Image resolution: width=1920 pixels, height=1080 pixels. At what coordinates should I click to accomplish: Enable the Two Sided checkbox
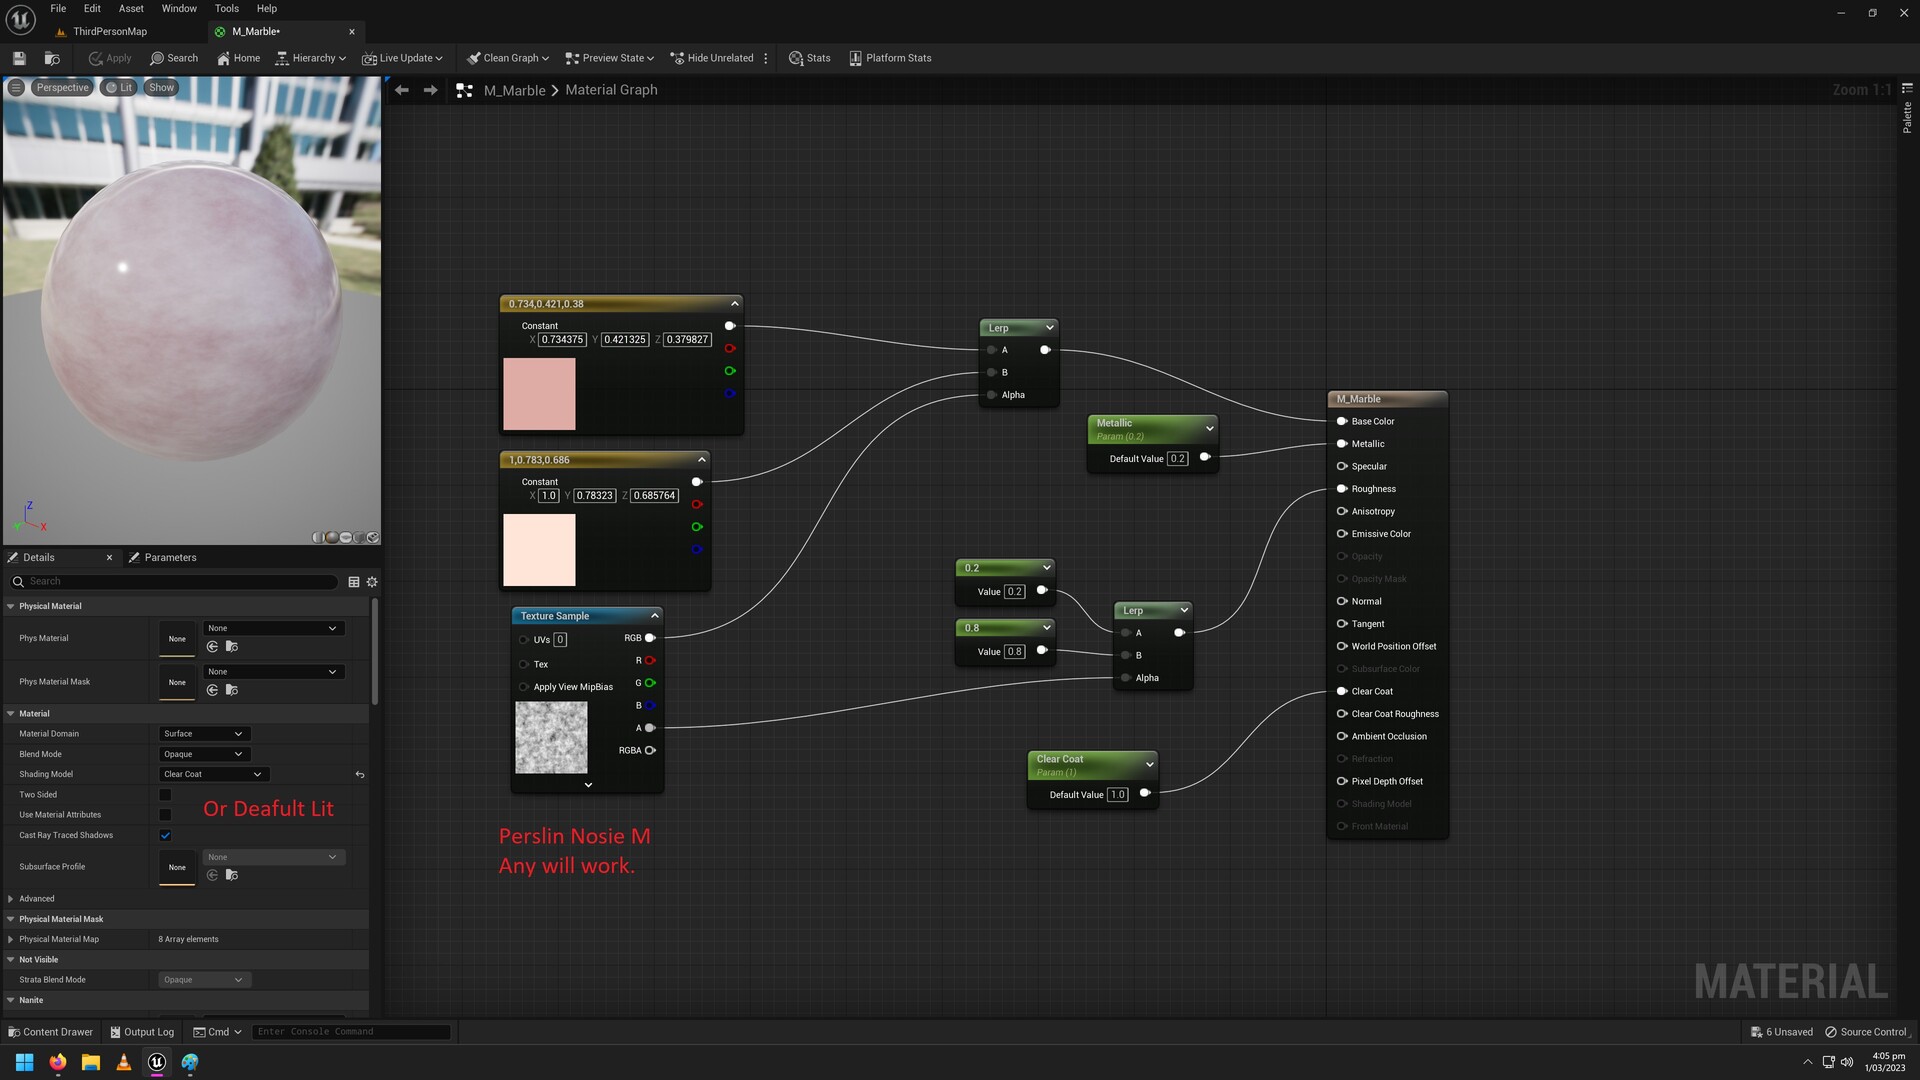(x=165, y=794)
